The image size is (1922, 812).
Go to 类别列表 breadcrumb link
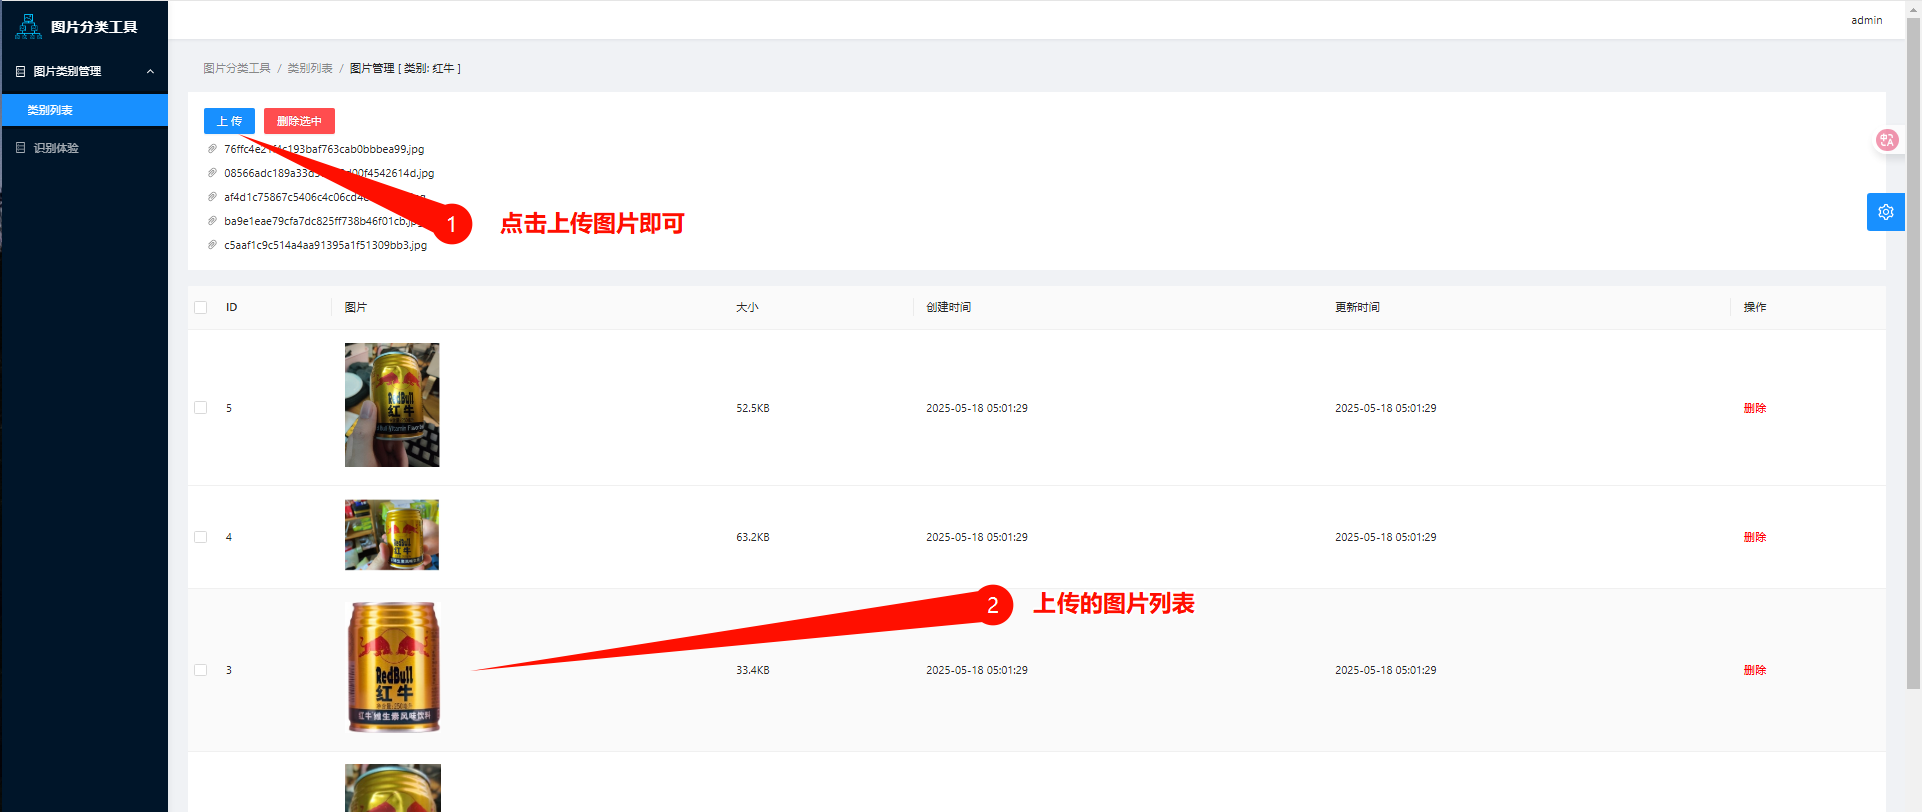(310, 68)
